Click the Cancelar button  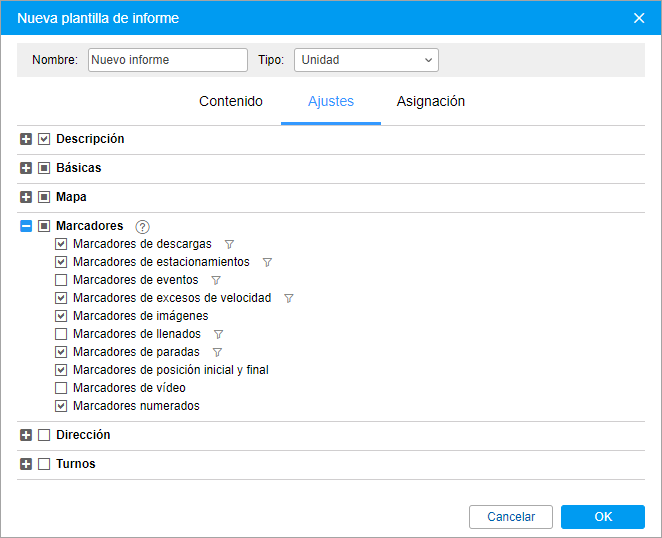pos(511,517)
